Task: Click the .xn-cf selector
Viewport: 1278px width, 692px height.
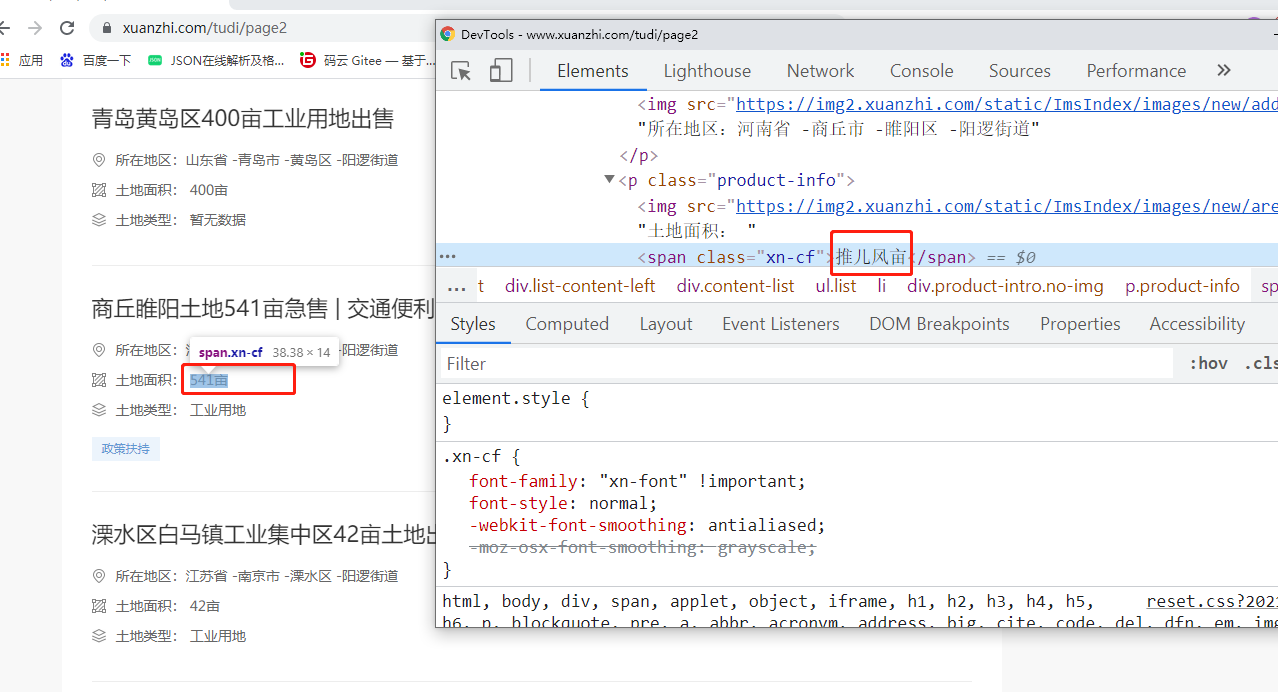Action: [472, 457]
